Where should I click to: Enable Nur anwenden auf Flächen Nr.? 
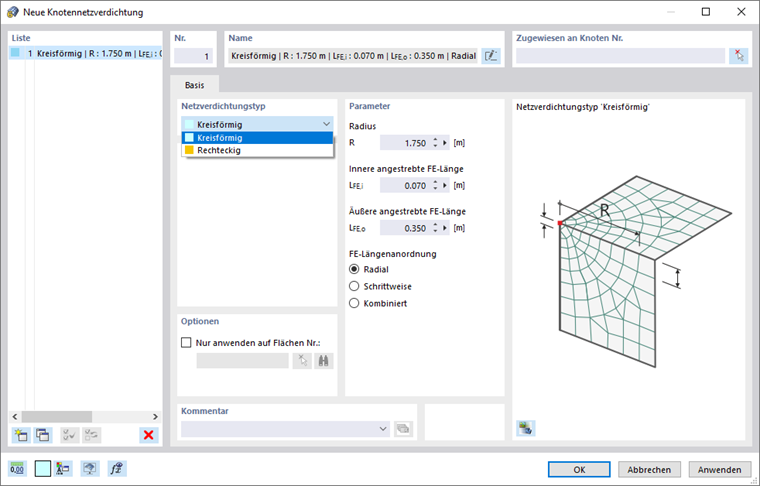coord(186,343)
